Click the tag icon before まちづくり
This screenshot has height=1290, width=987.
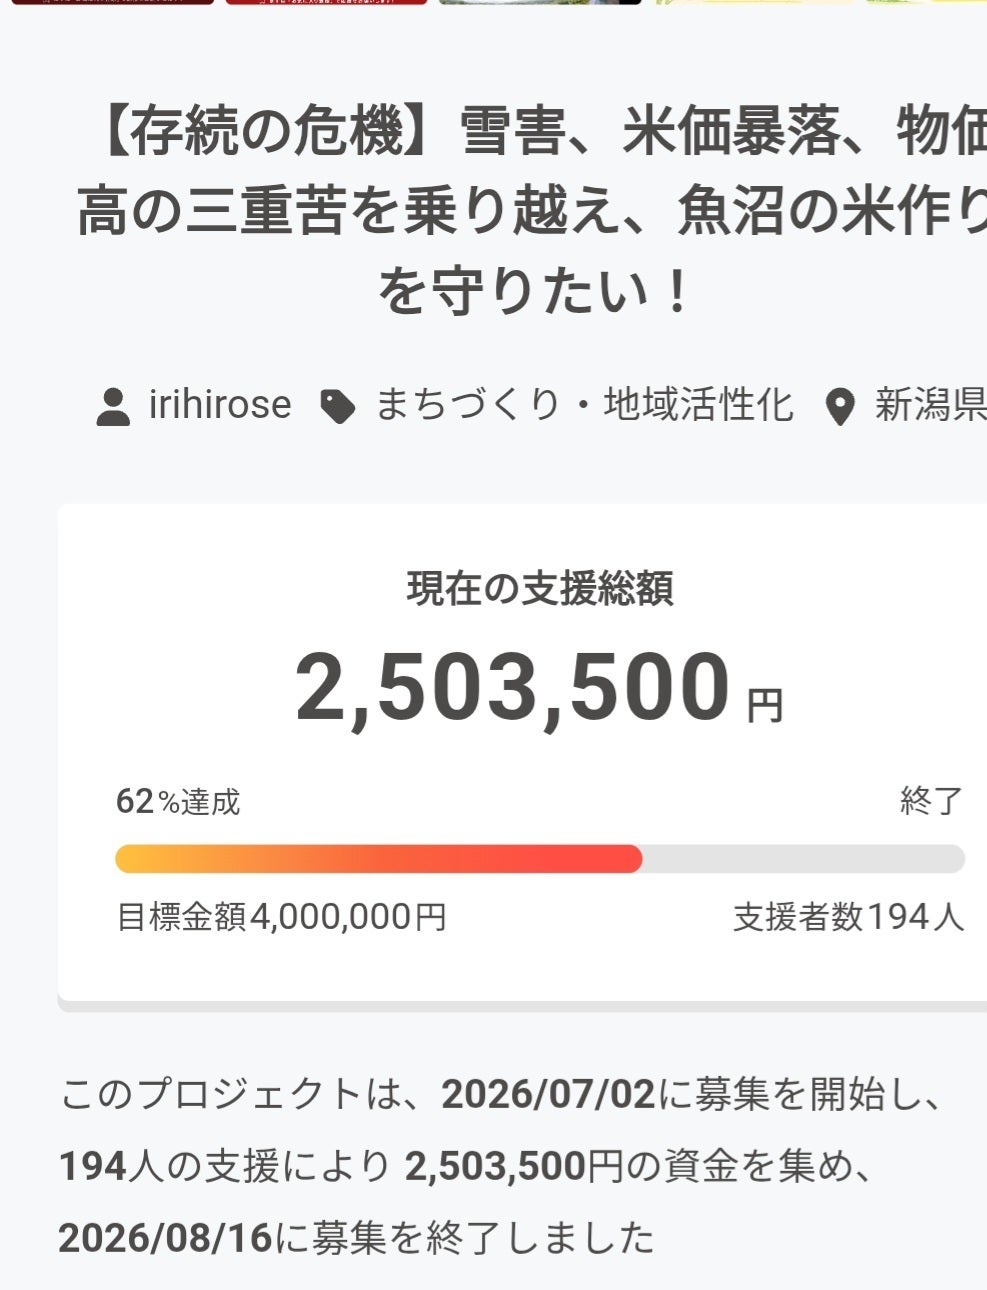tap(337, 406)
